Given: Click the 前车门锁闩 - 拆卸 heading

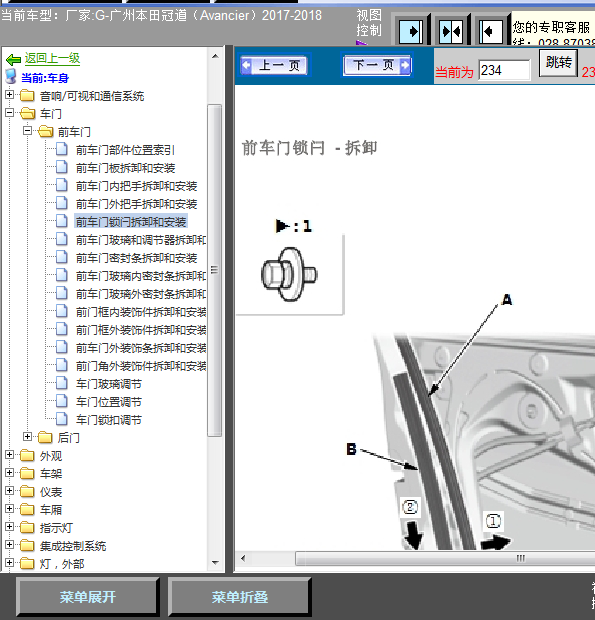Looking at the screenshot, I should pos(309,148).
